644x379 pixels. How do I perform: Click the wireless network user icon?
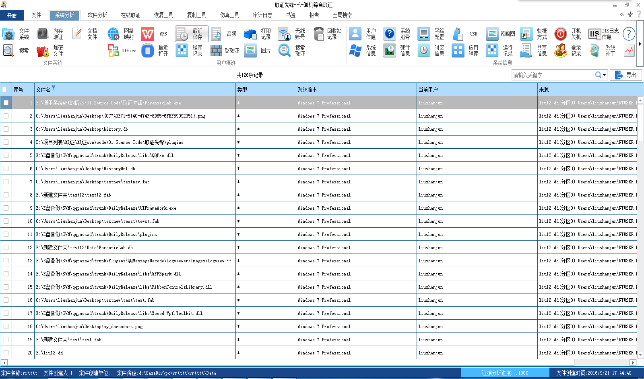(284, 34)
